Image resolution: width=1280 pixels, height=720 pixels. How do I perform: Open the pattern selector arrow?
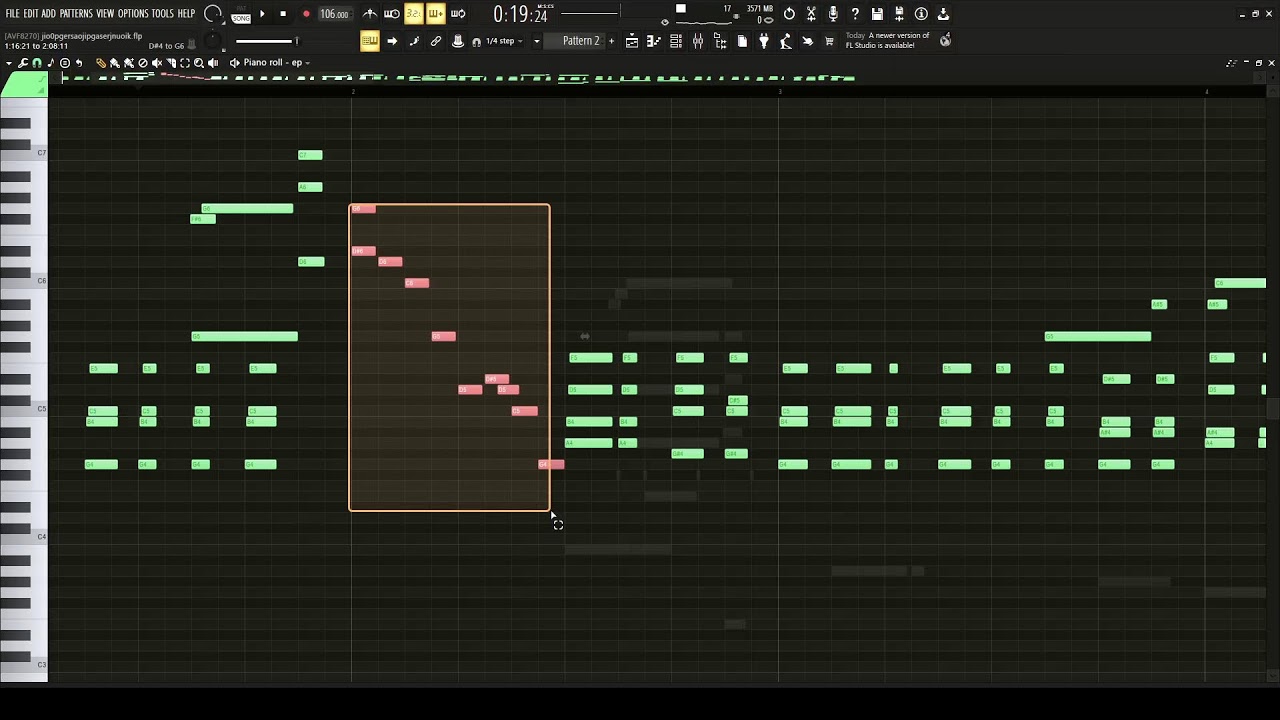click(x=536, y=41)
